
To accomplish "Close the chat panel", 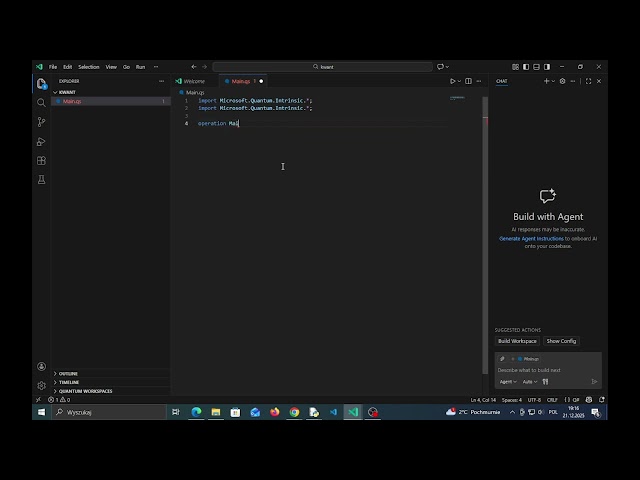I will tap(599, 81).
